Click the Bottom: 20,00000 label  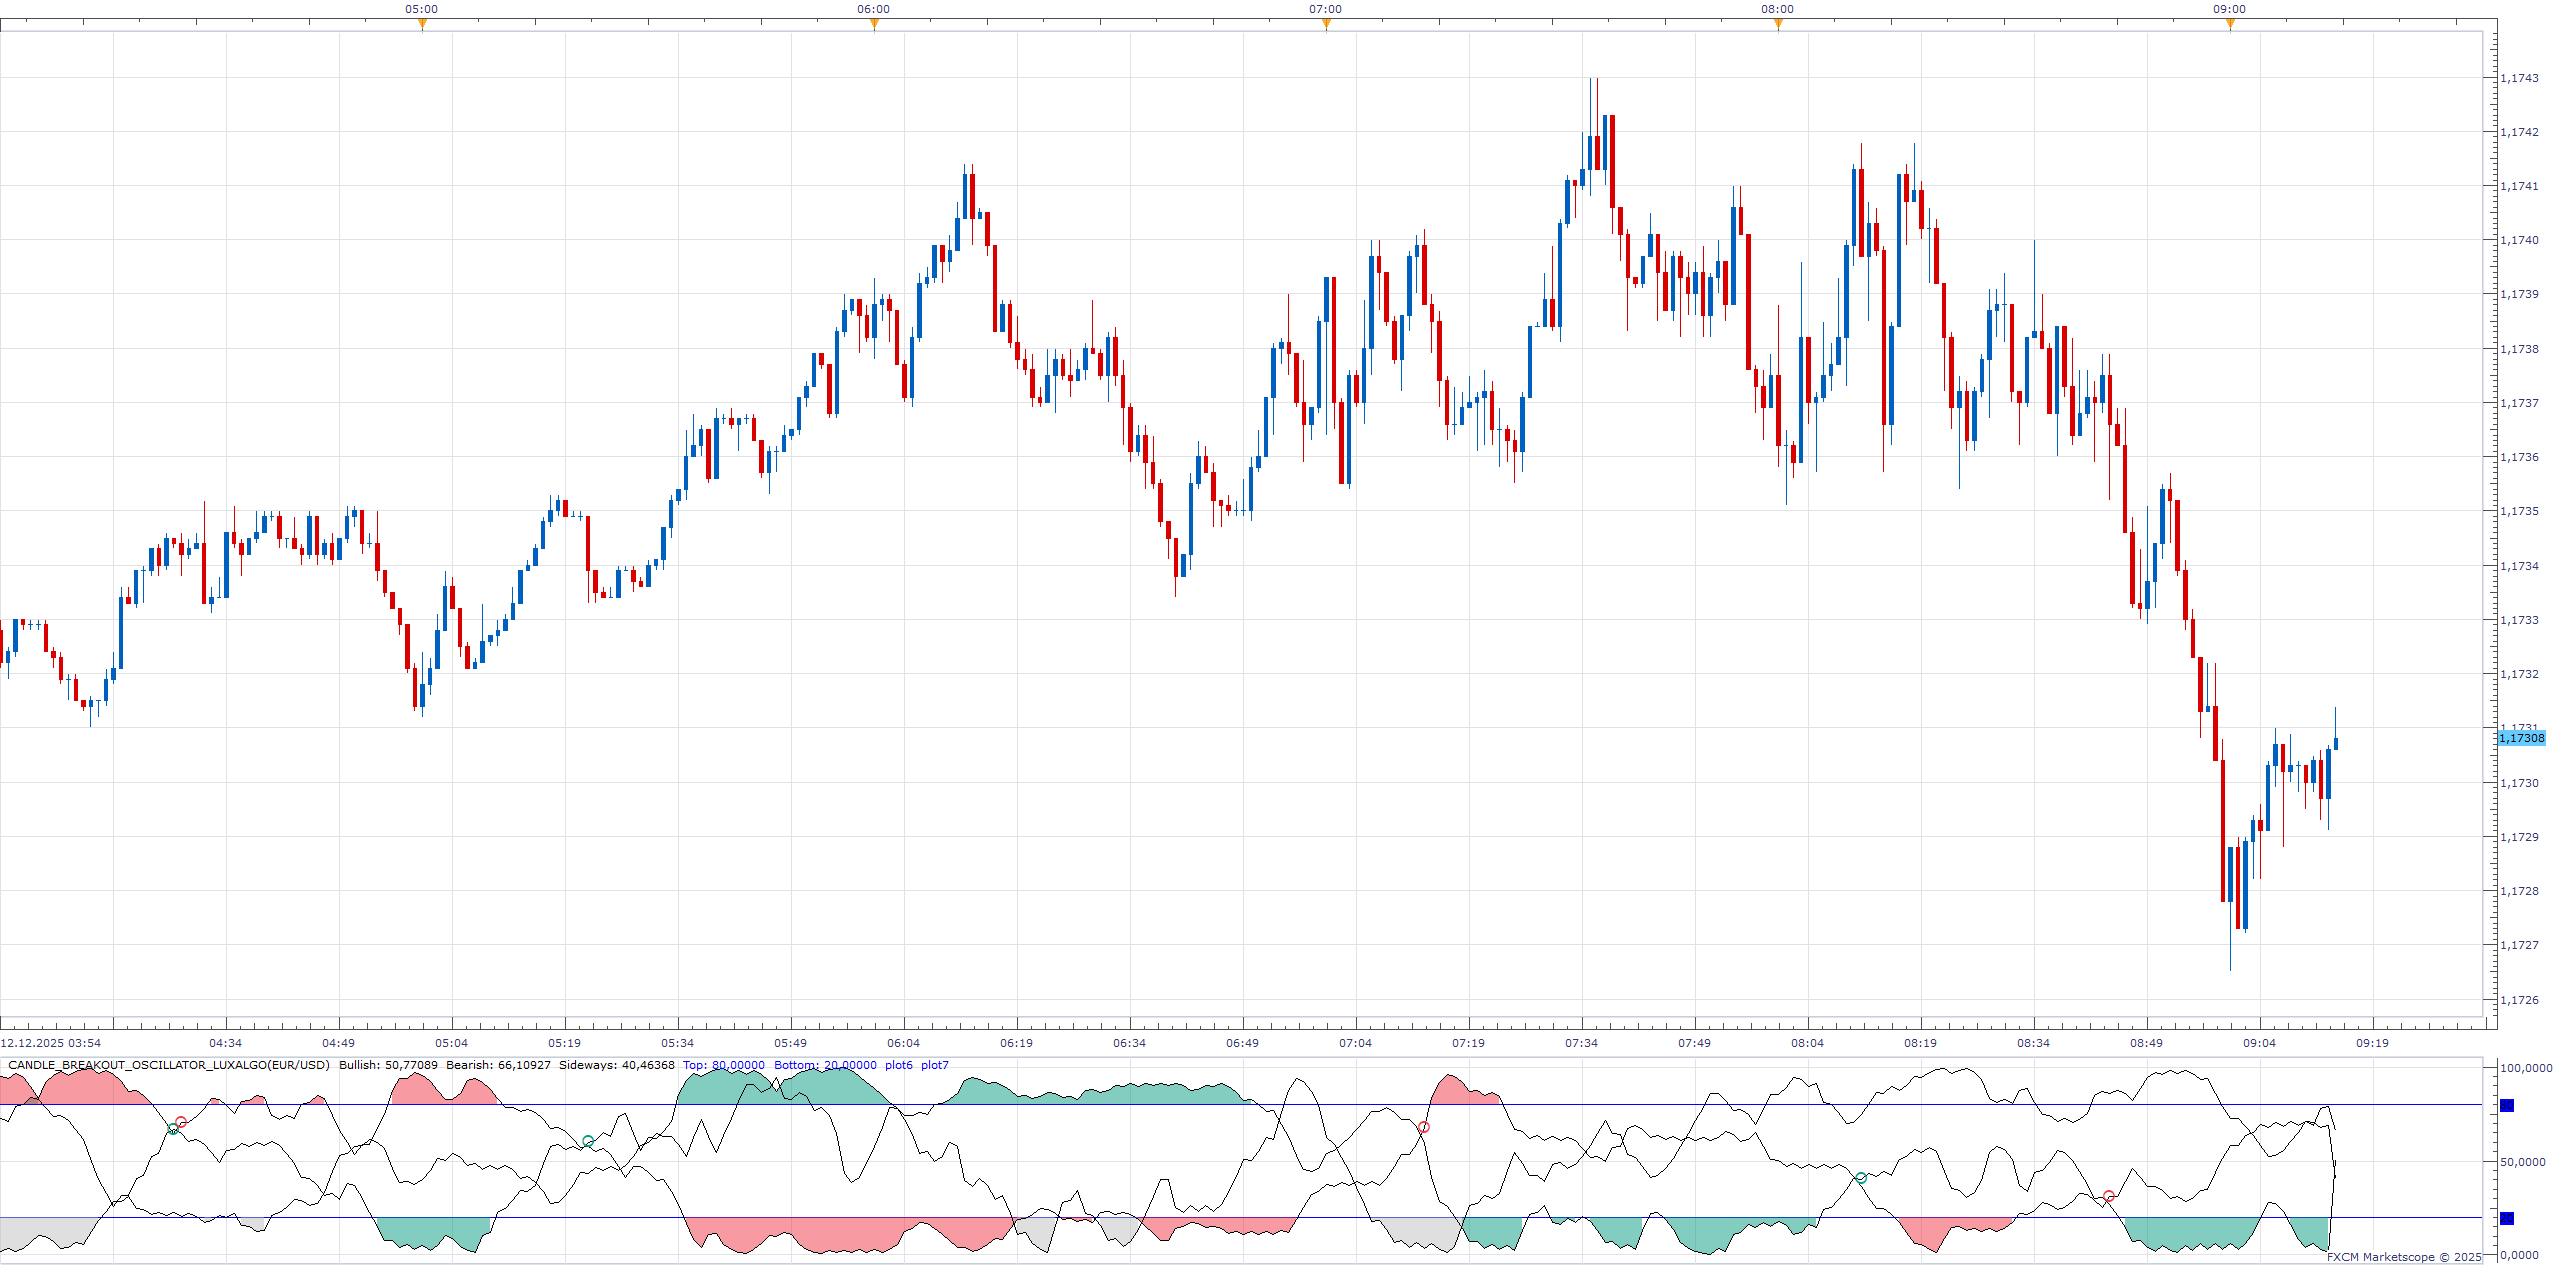tap(825, 1065)
